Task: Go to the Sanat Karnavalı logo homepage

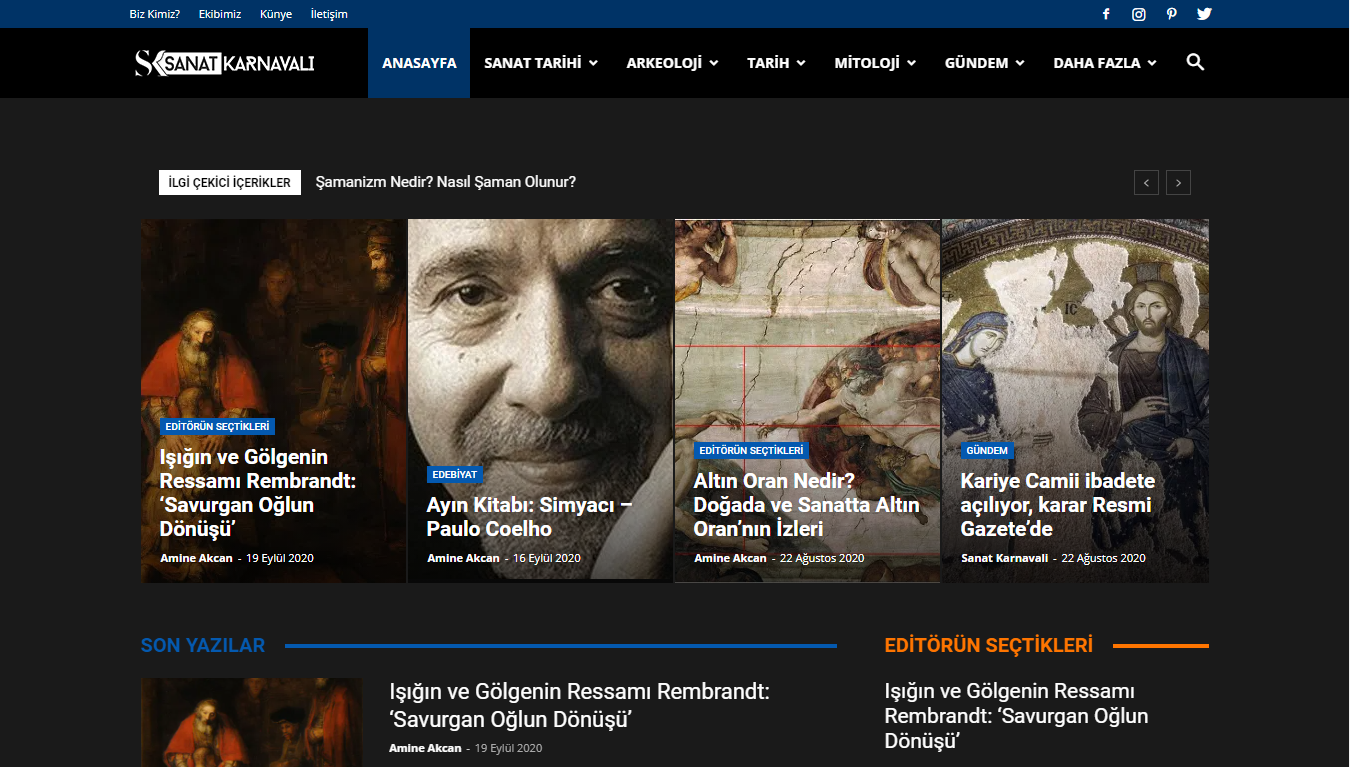Action: point(225,63)
